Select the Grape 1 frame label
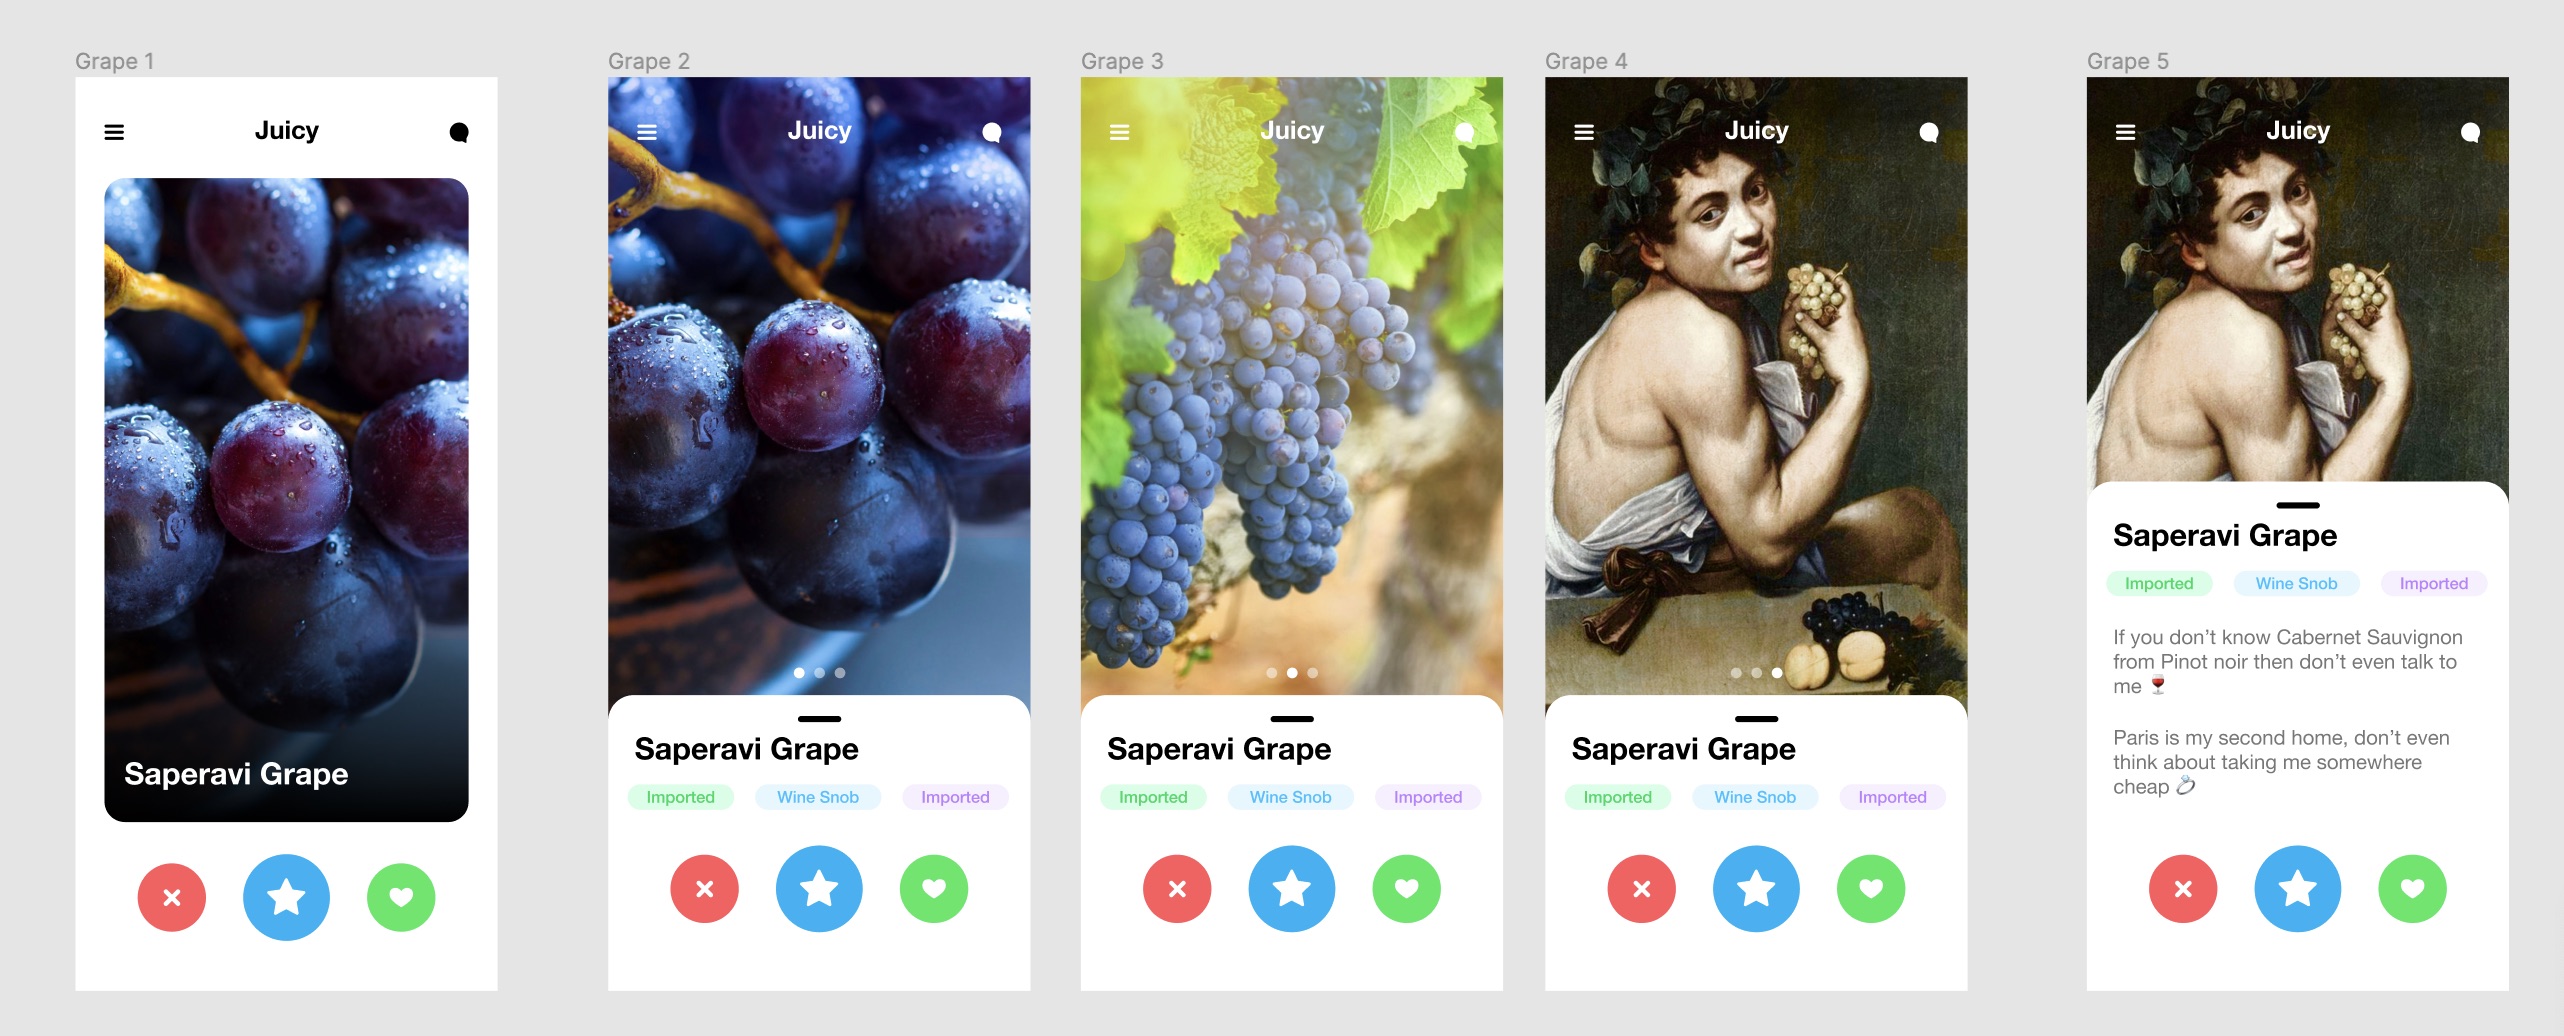Screen dimensions: 2564x1036 (x=114, y=61)
